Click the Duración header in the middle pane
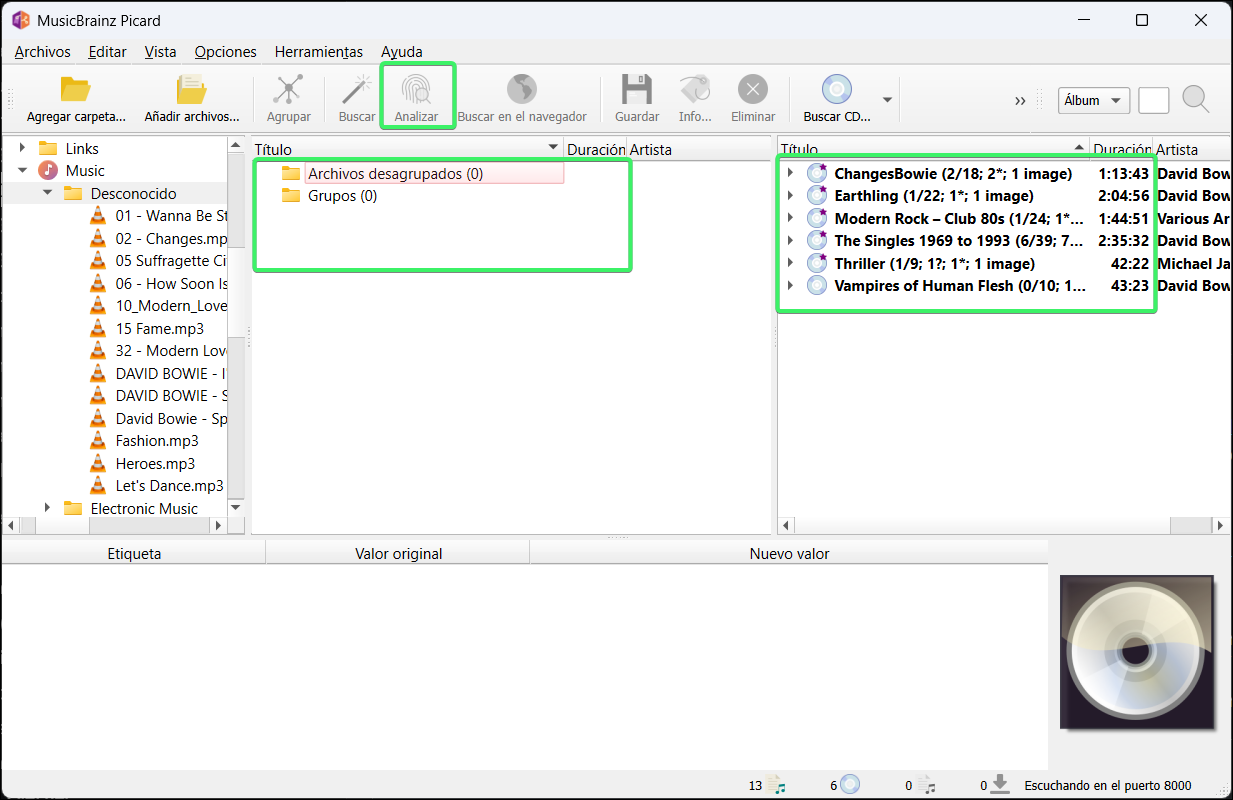Viewport: 1233px width, 800px height. click(x=595, y=150)
